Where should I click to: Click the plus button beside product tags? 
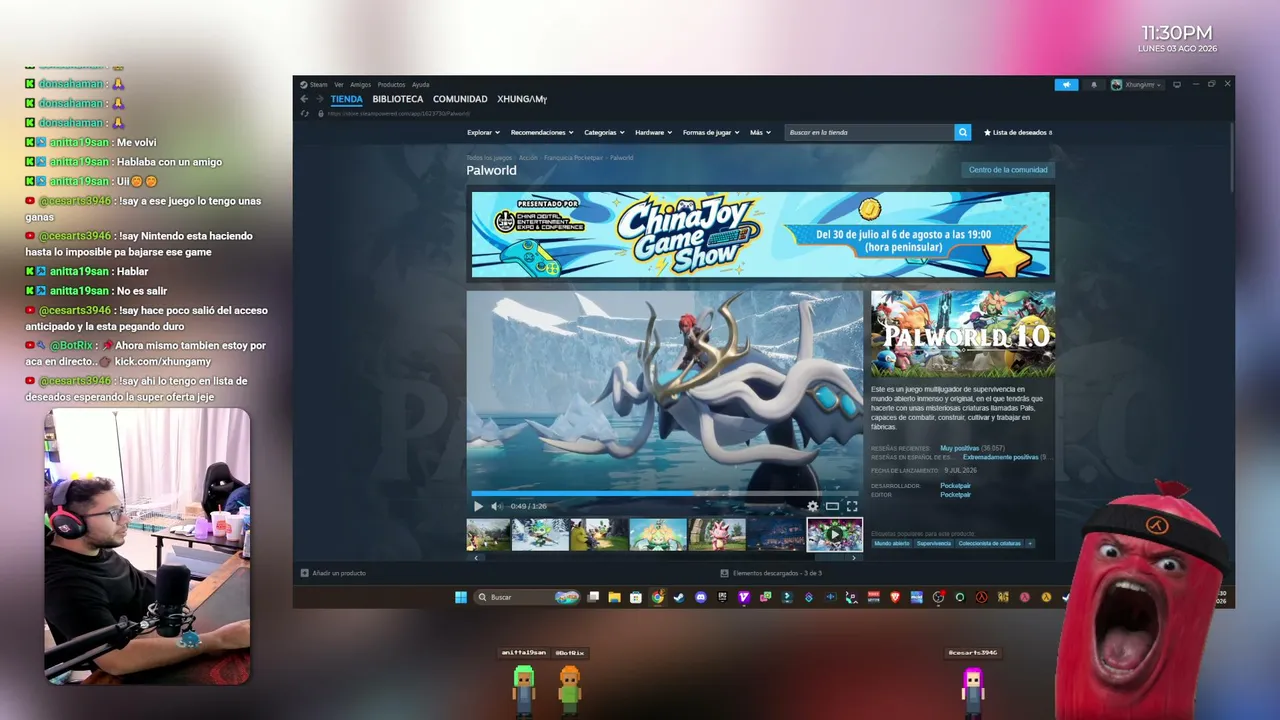(x=1030, y=543)
